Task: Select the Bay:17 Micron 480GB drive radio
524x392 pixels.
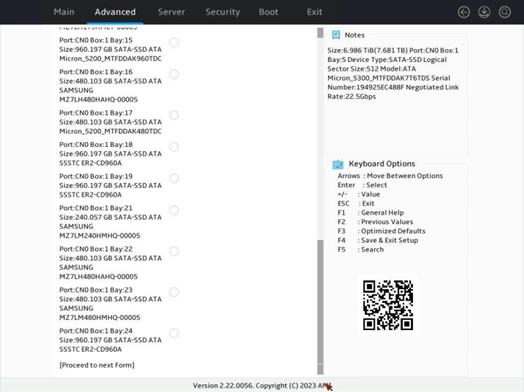Action: tap(174, 115)
